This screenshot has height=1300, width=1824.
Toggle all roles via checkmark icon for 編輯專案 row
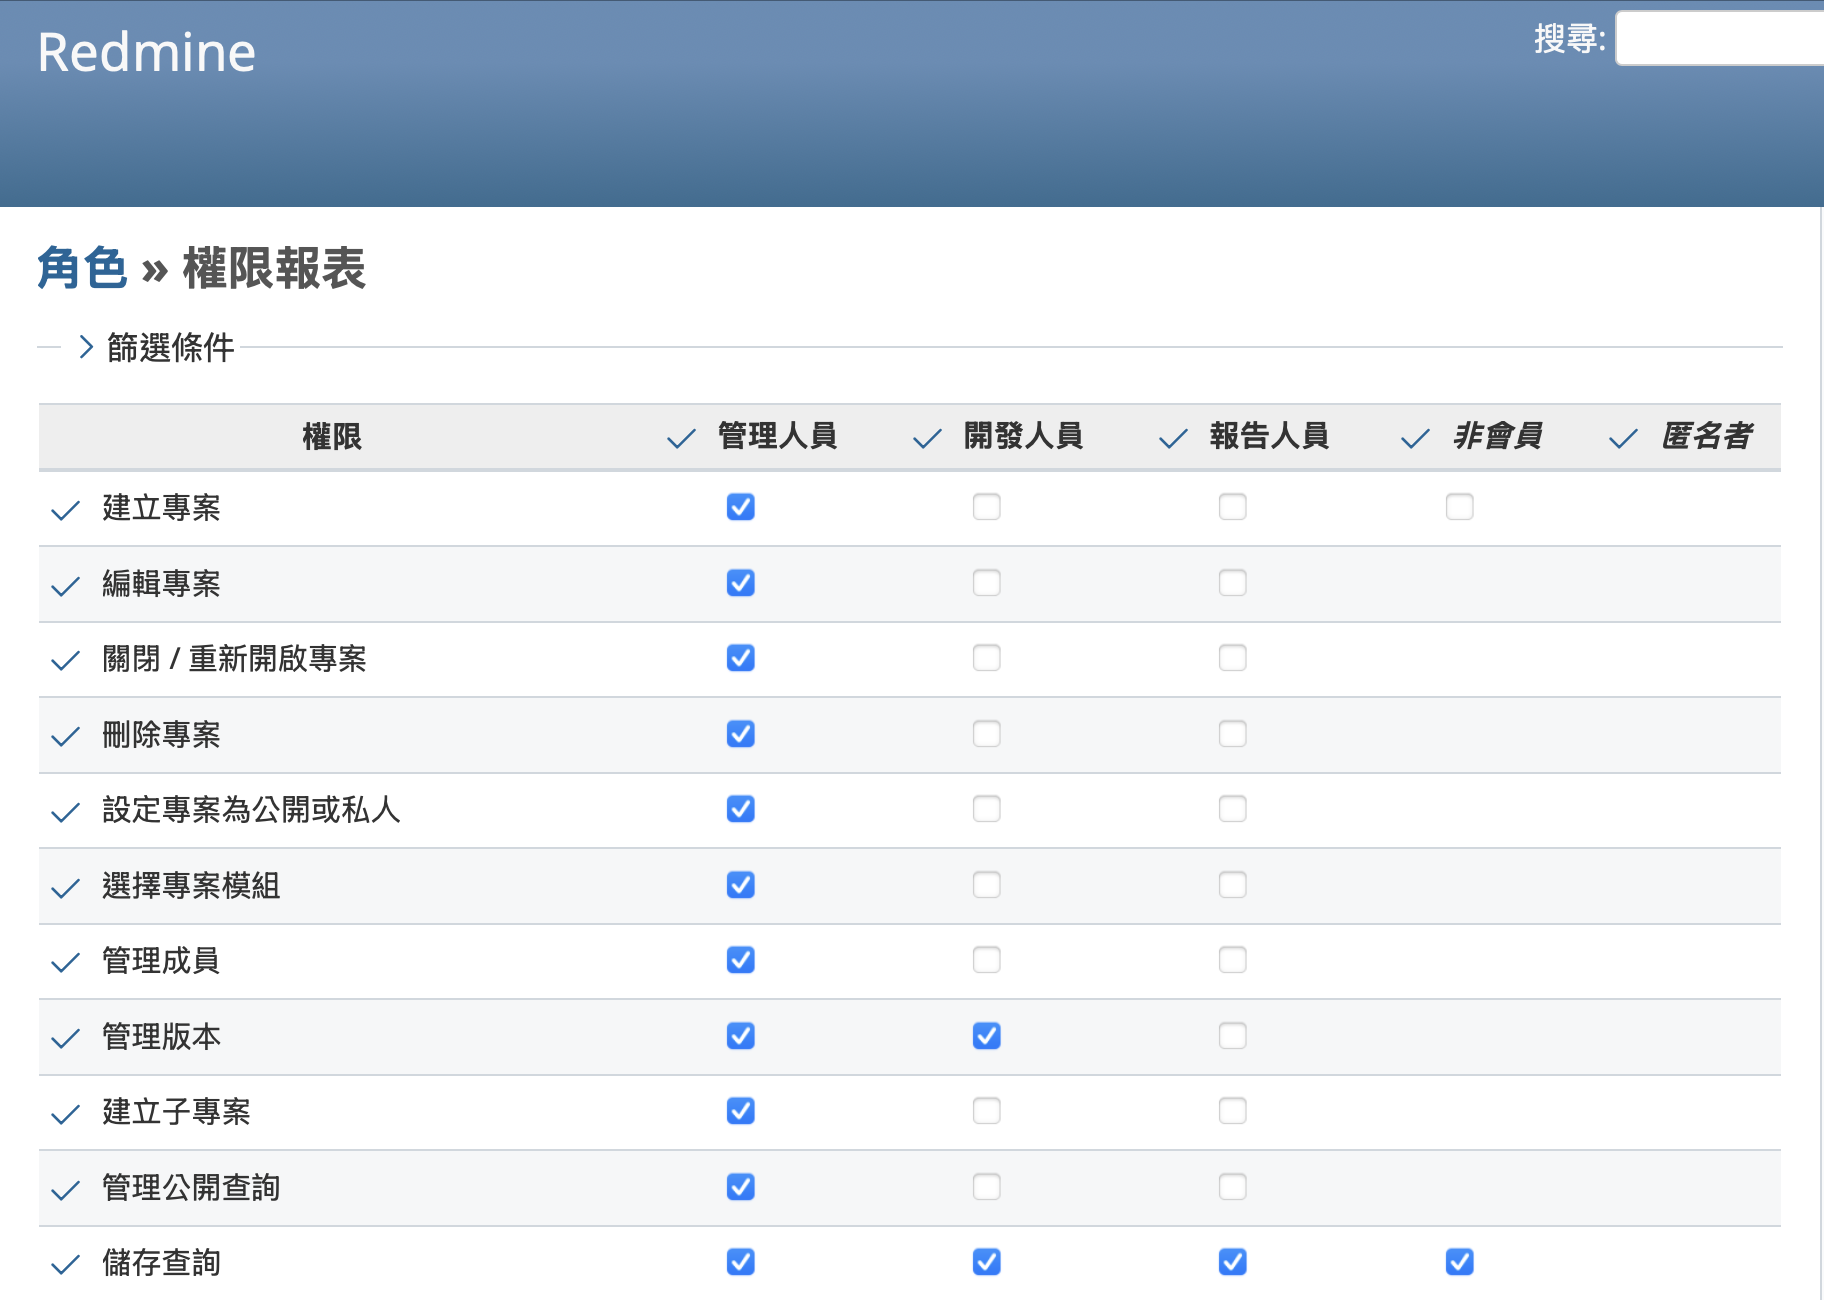click(x=65, y=586)
